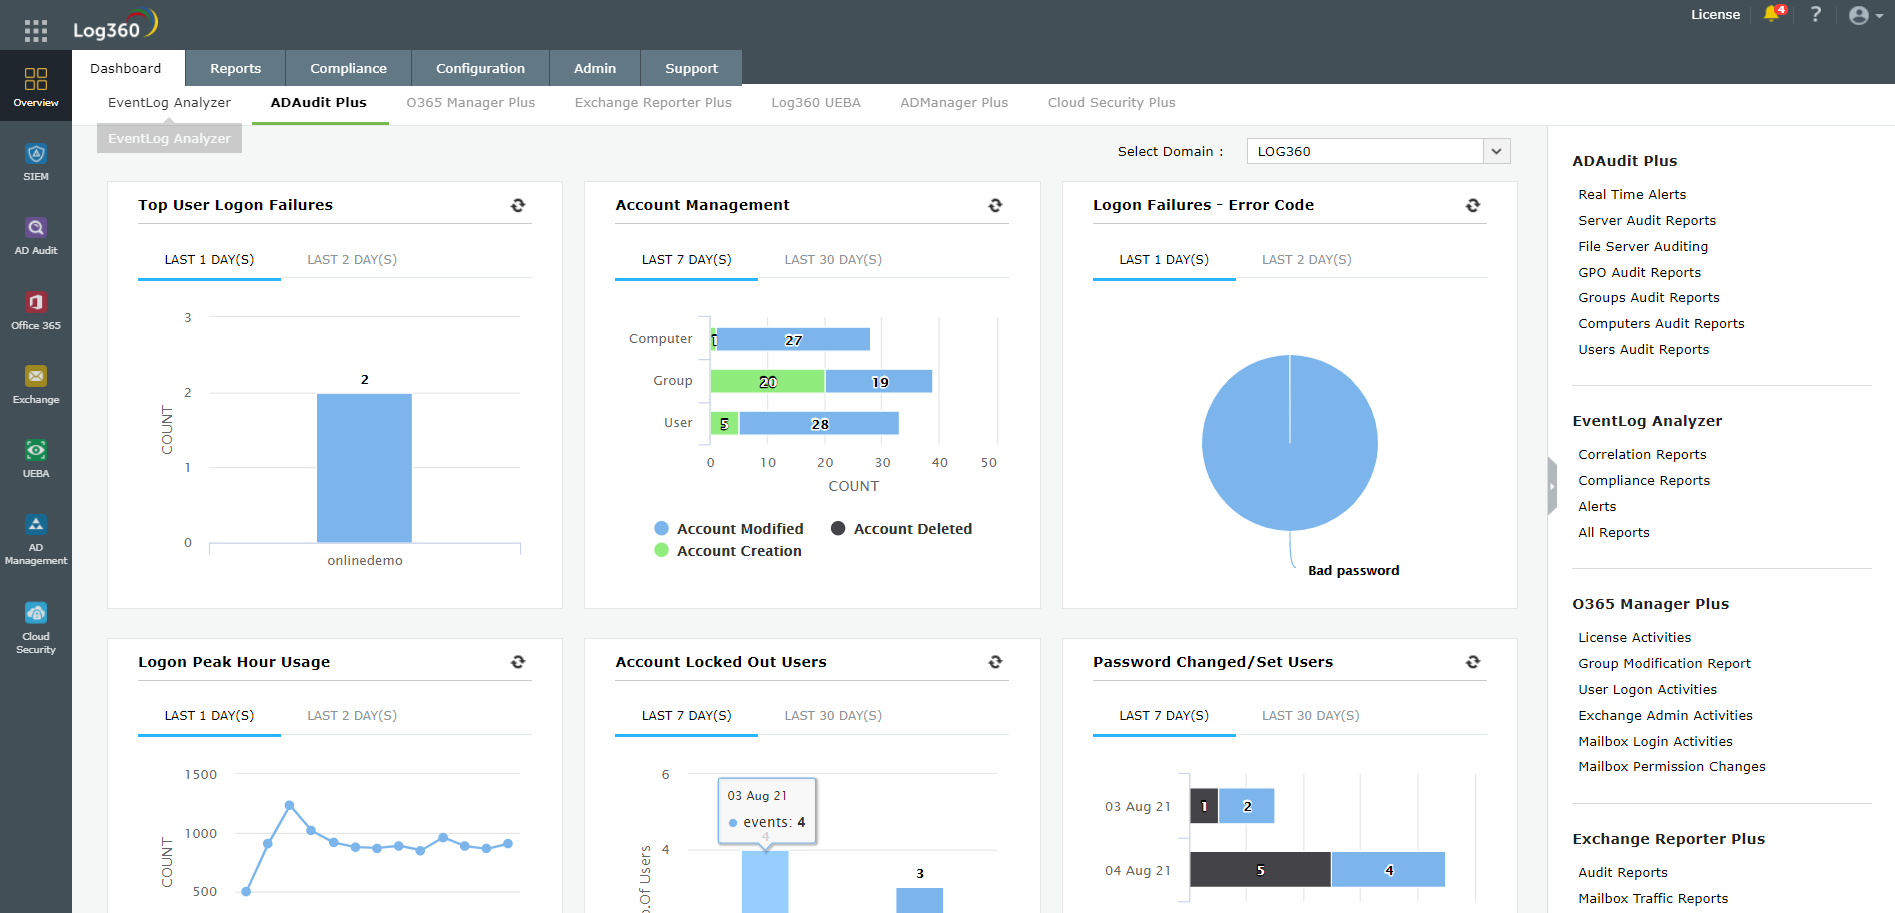Screen dimensions: 1895x913
Task: Click the 04 Aug 21 bar showing 5
Action: coord(1260,870)
